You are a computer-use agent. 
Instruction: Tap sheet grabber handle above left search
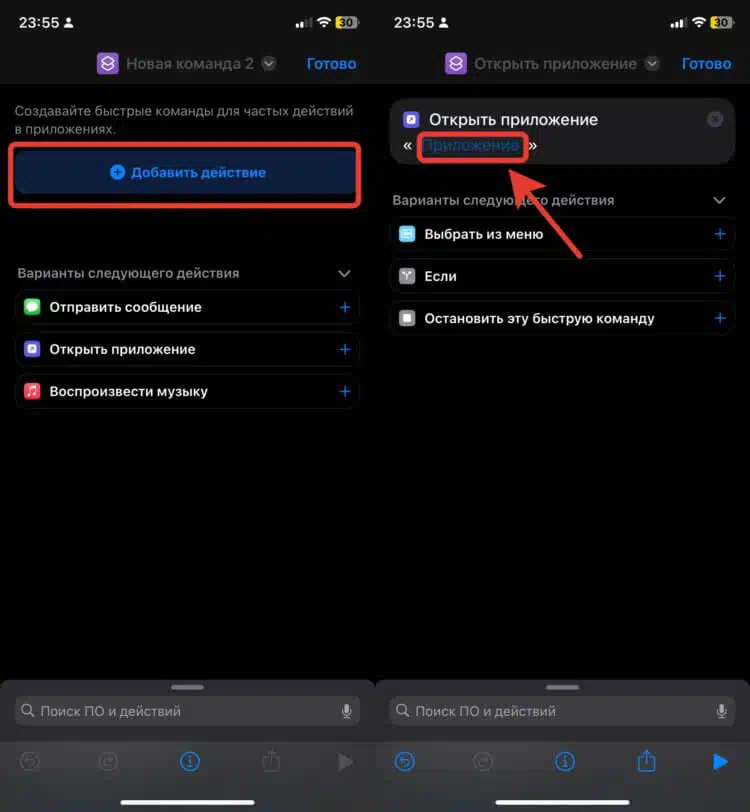(188, 687)
